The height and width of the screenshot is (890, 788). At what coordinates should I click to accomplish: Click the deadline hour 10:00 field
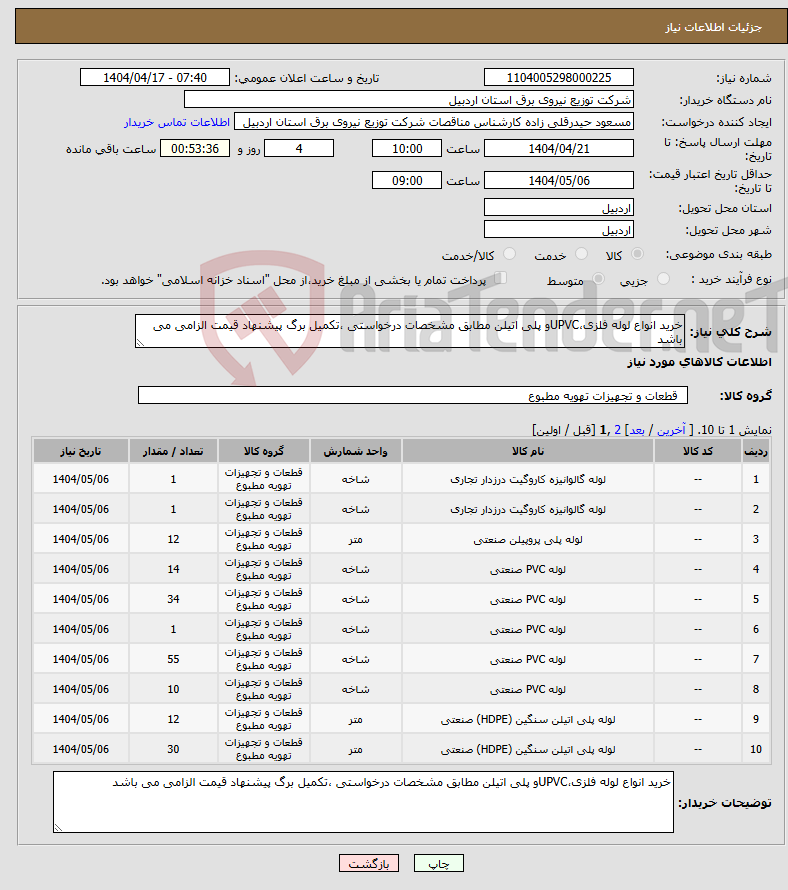[406, 149]
